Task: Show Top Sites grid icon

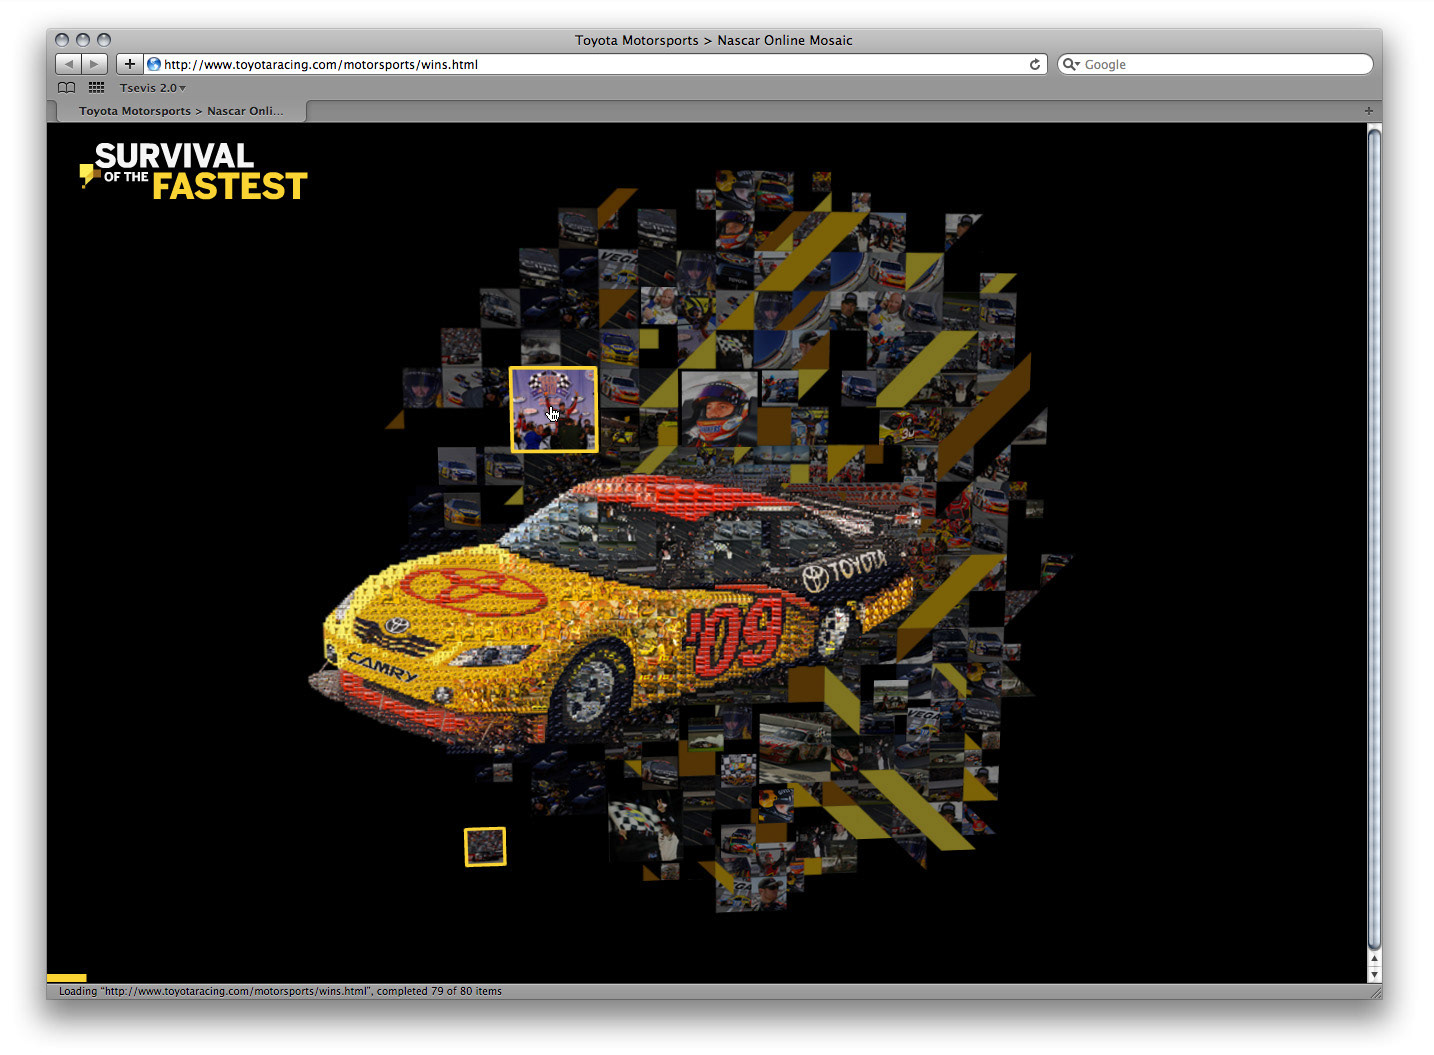Action: pyautogui.click(x=97, y=88)
